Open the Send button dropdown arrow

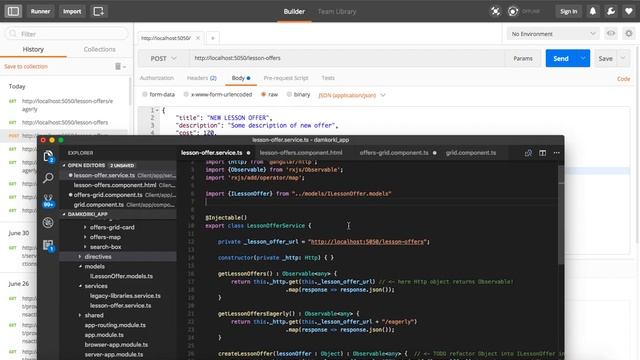click(x=583, y=58)
